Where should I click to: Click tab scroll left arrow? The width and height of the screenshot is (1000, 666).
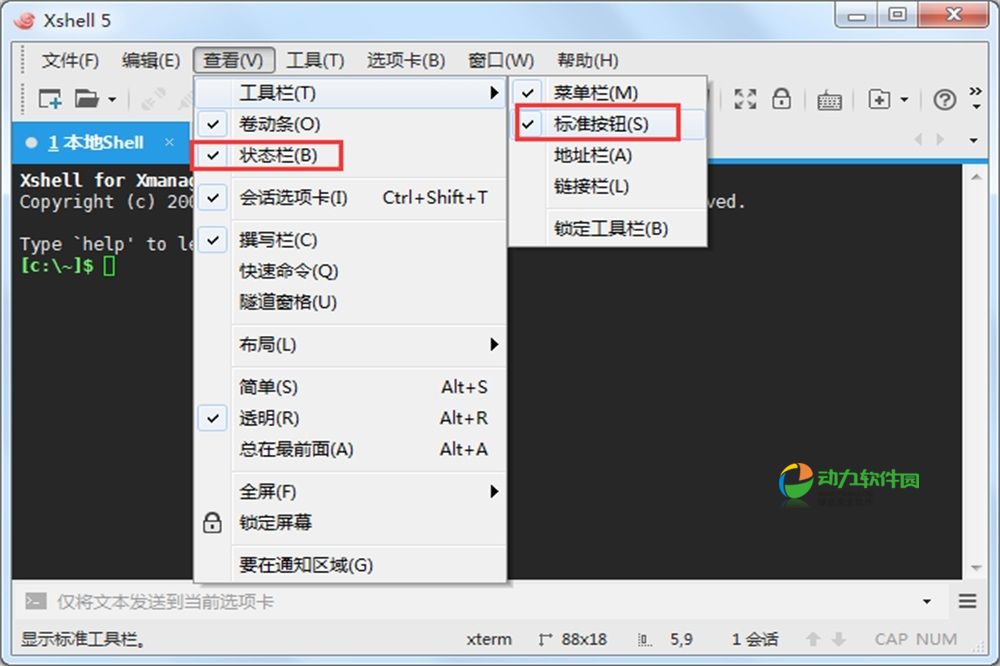point(918,139)
